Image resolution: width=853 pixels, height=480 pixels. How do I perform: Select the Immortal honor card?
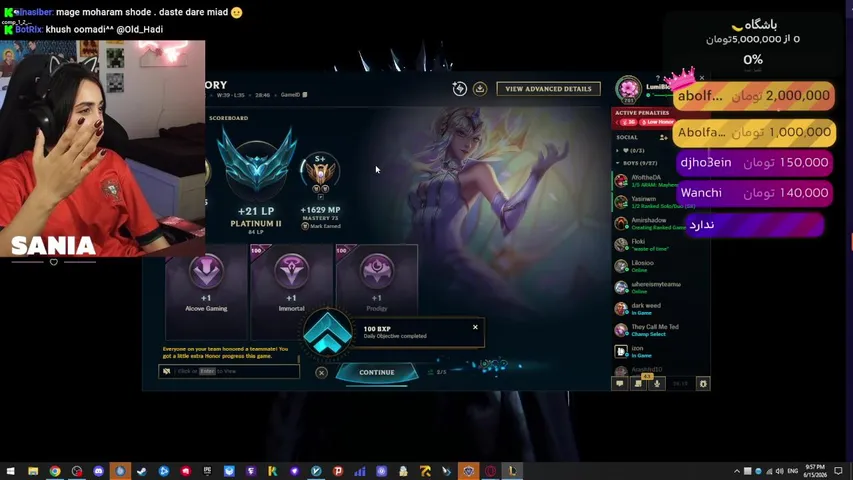pyautogui.click(x=292, y=291)
